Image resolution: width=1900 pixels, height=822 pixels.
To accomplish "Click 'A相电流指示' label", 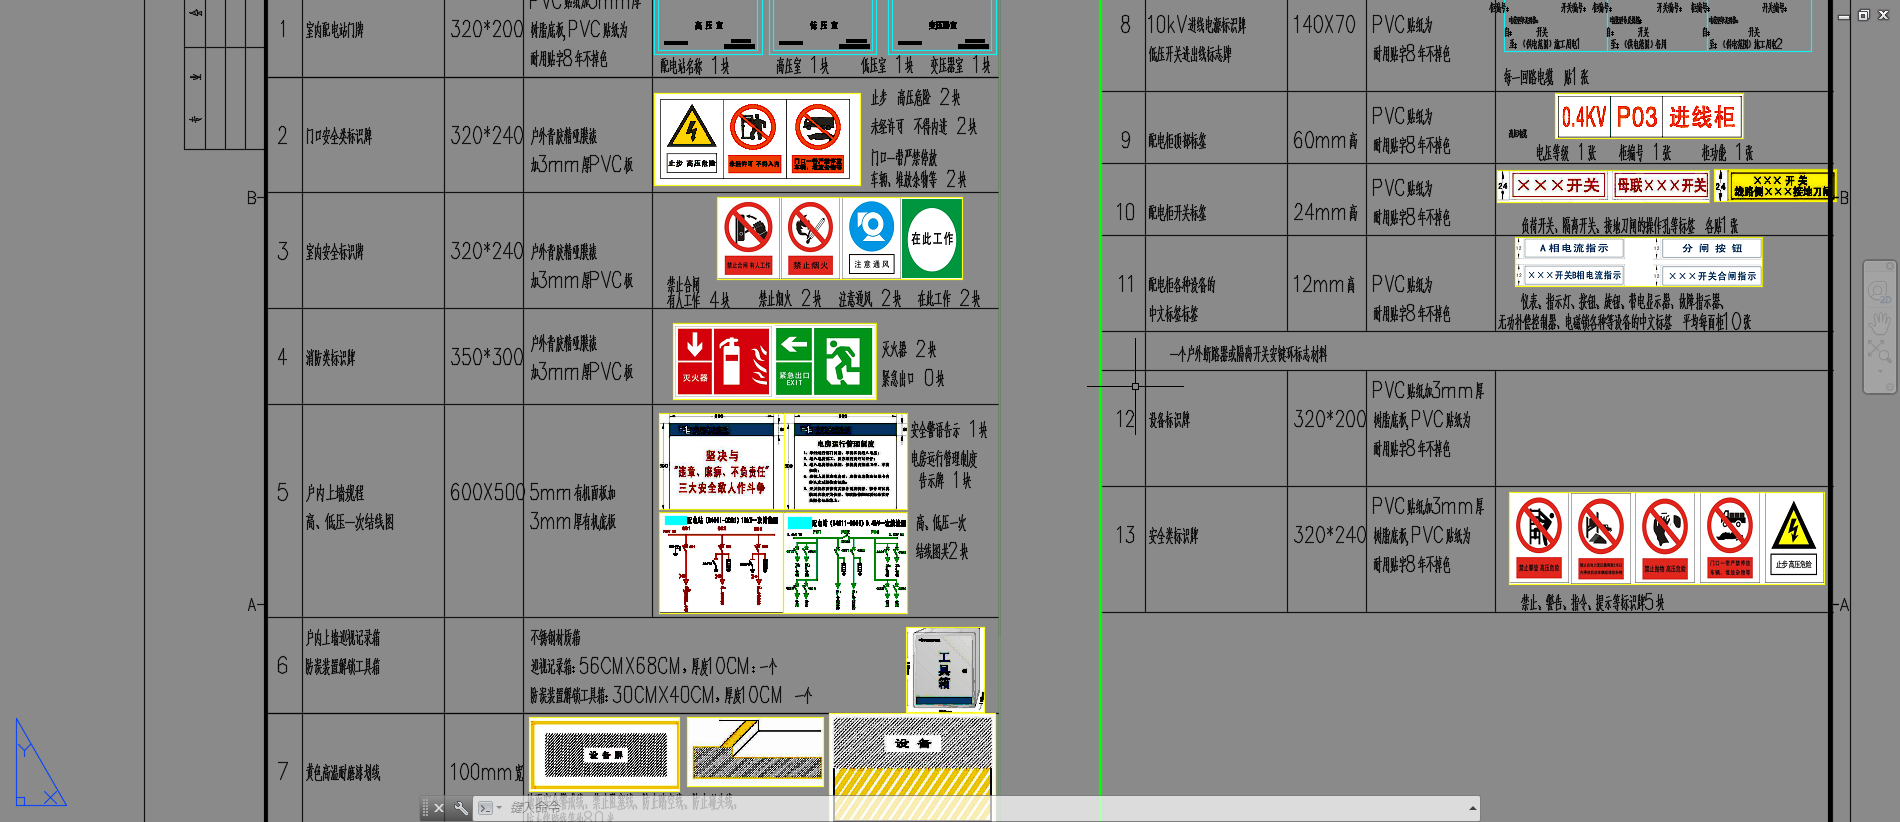I will coord(1574,248).
